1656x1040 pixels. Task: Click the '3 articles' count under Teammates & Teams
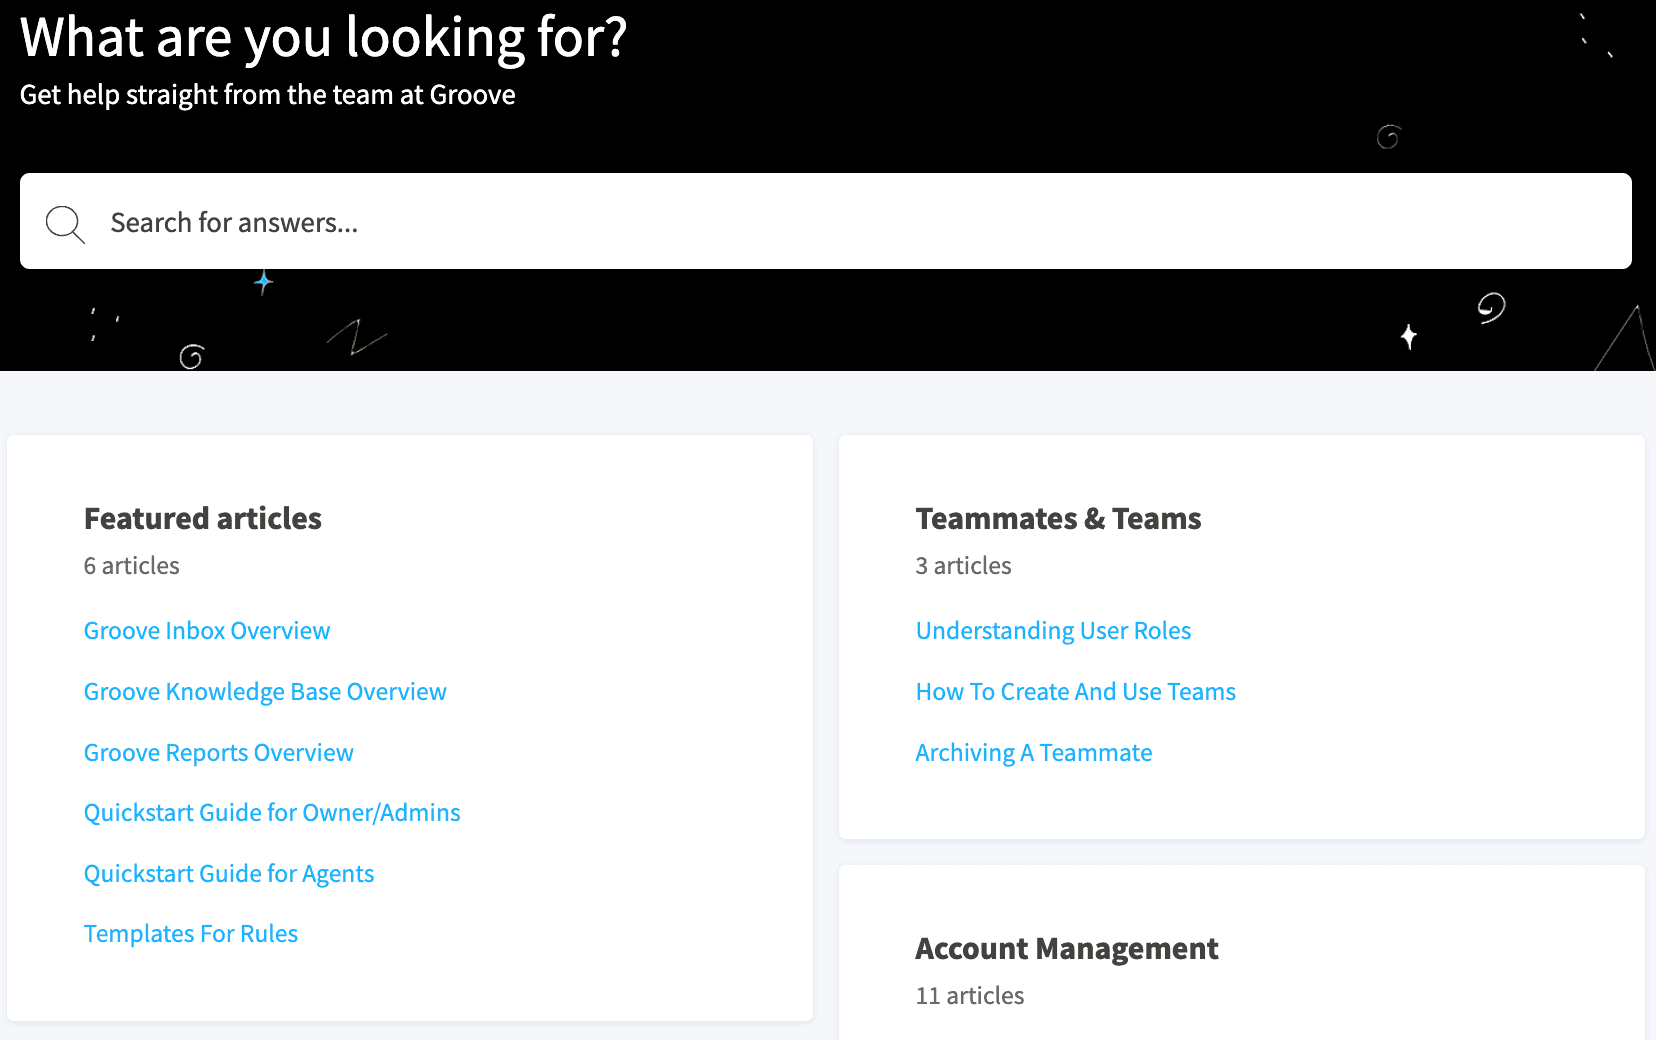(x=962, y=565)
